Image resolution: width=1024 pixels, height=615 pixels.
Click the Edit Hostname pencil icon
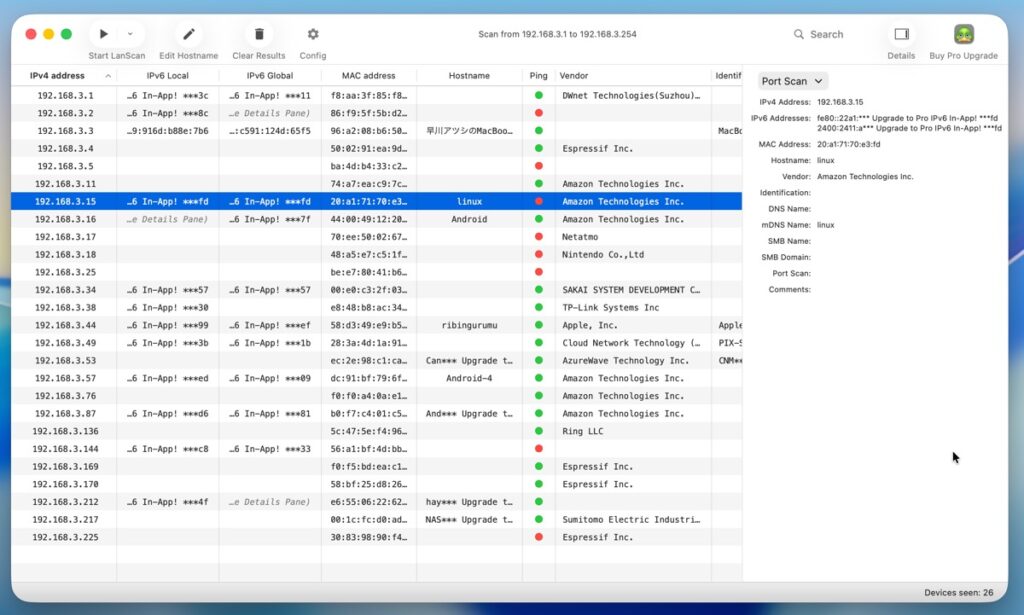188,34
